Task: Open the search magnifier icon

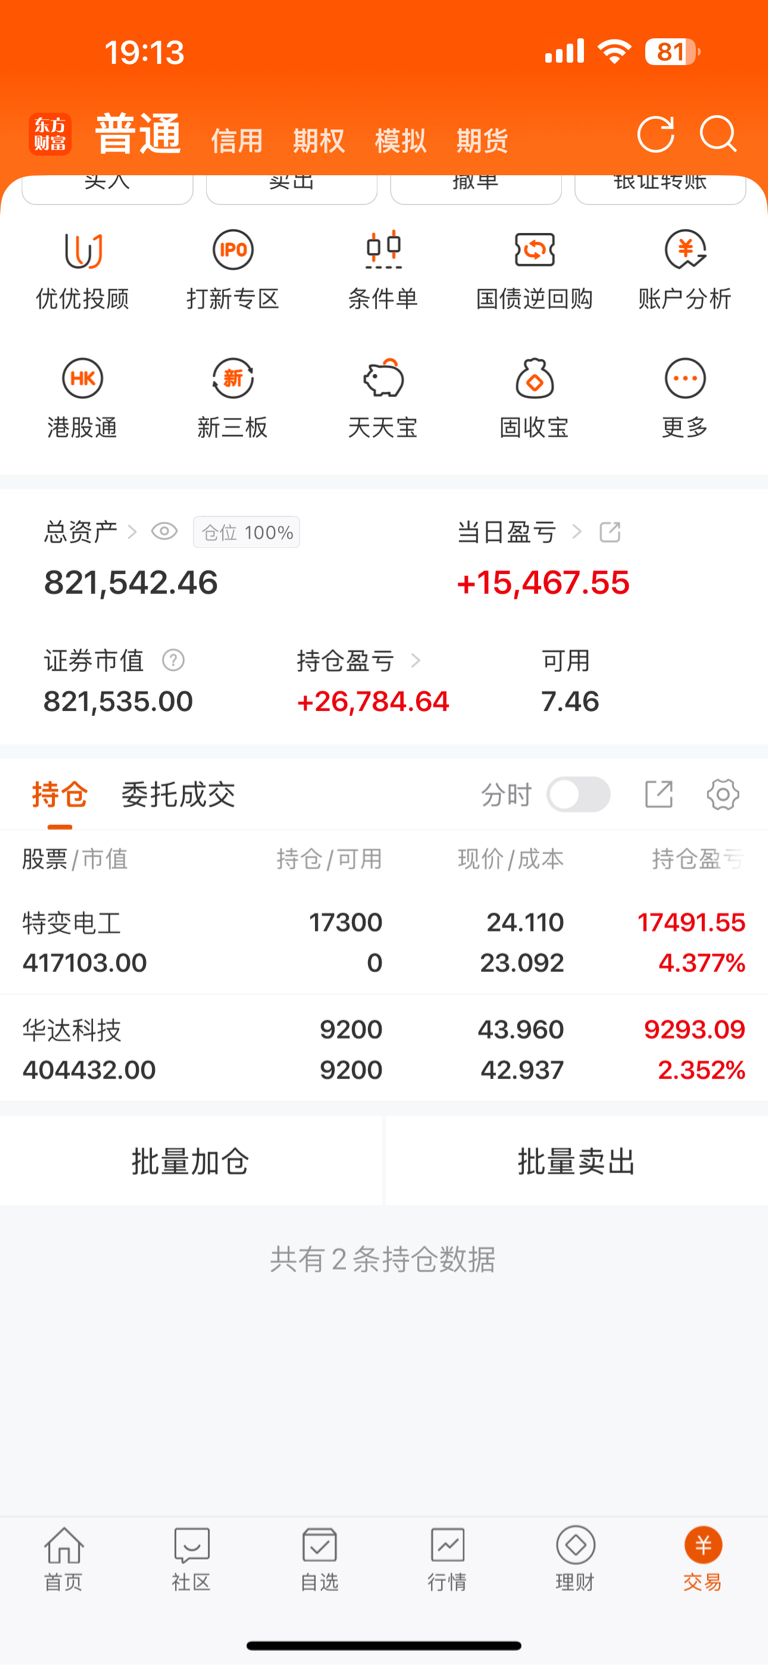Action: (x=718, y=134)
